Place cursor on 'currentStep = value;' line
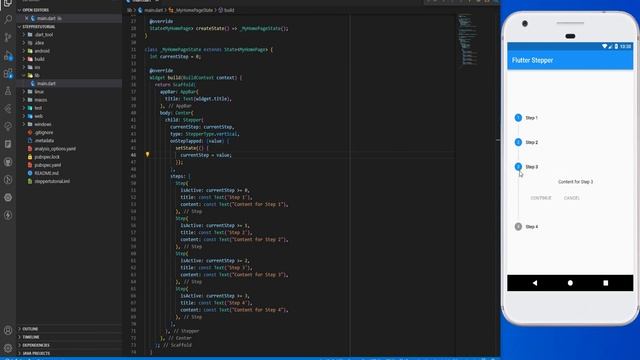This screenshot has width=640, height=360. click(x=206, y=155)
